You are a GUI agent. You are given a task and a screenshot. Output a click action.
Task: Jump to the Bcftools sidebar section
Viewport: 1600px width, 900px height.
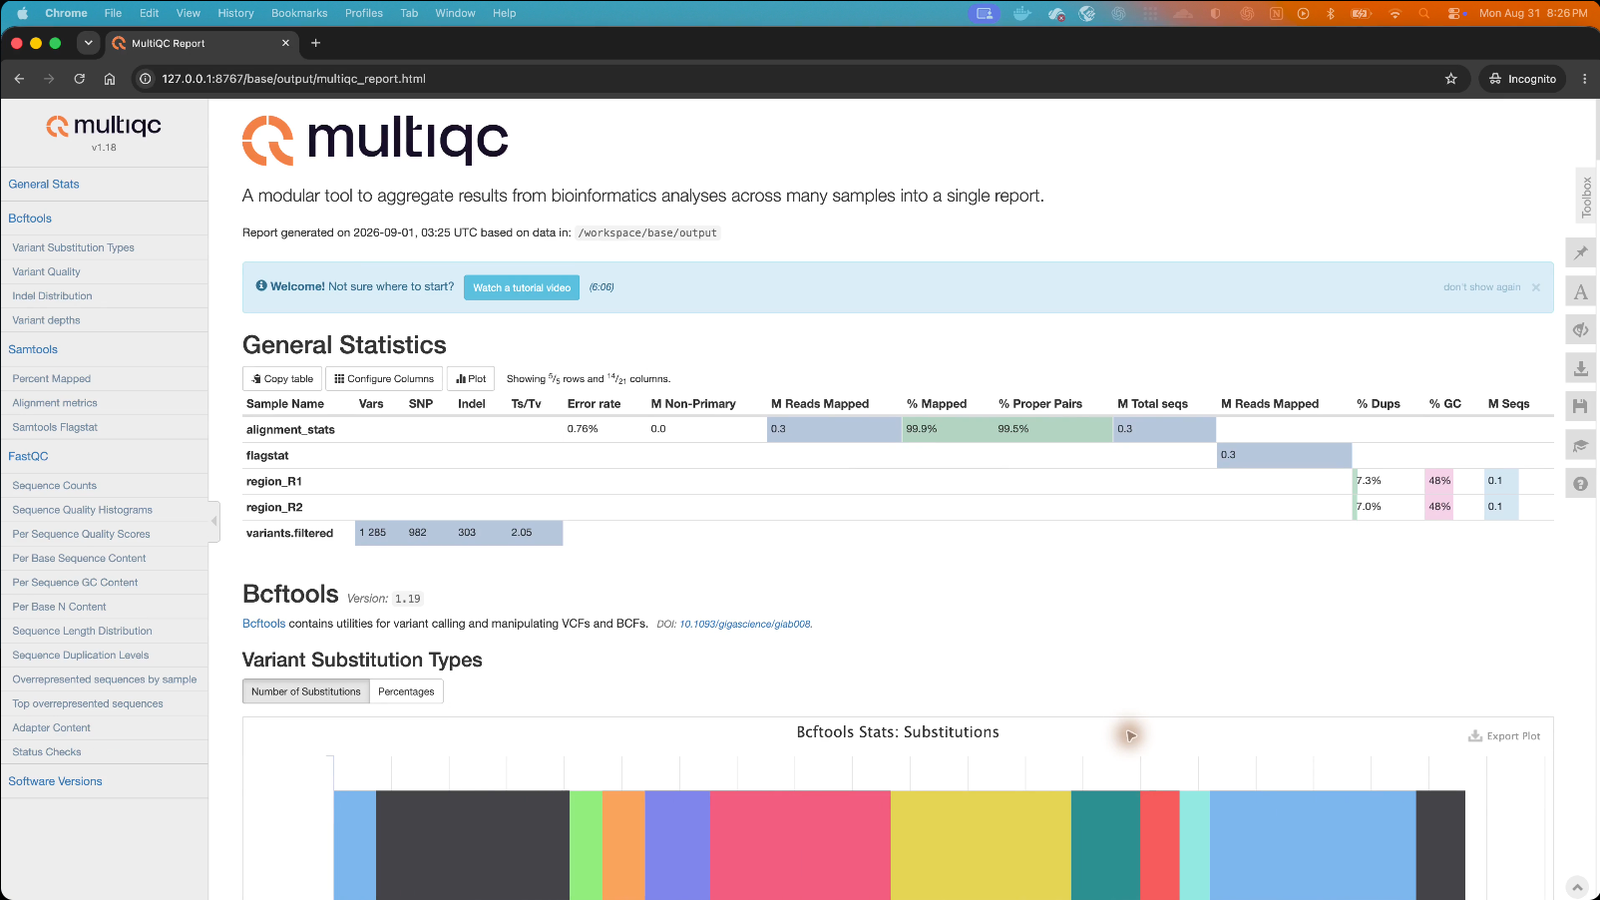[x=30, y=218]
